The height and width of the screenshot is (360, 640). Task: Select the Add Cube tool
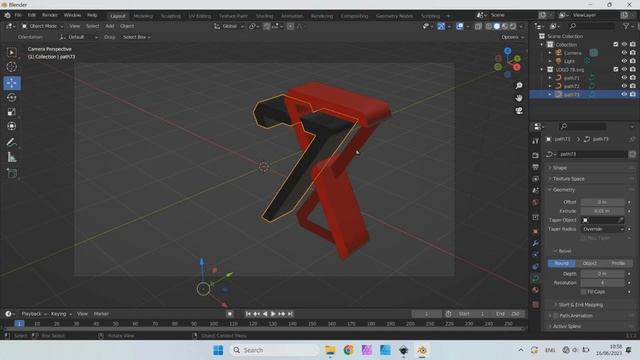point(11,173)
